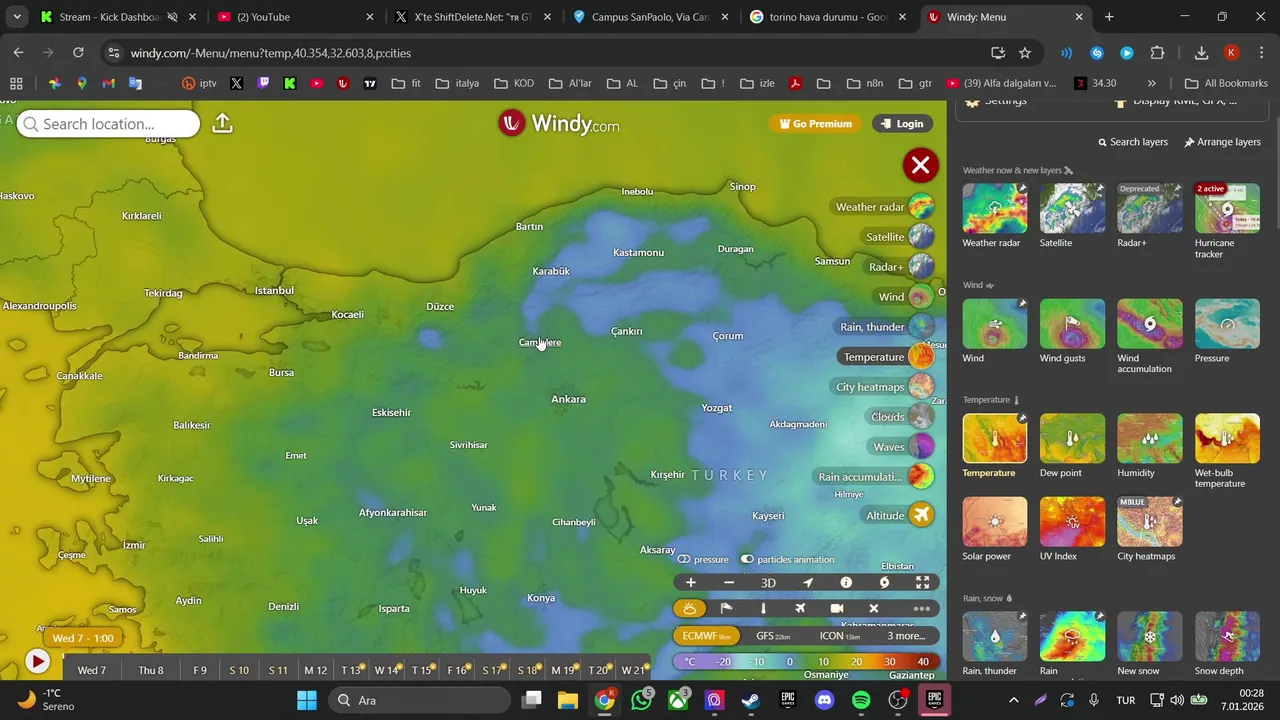This screenshot has width=1280, height=720.
Task: Select the Clouds layer icon in map list
Action: [921, 417]
